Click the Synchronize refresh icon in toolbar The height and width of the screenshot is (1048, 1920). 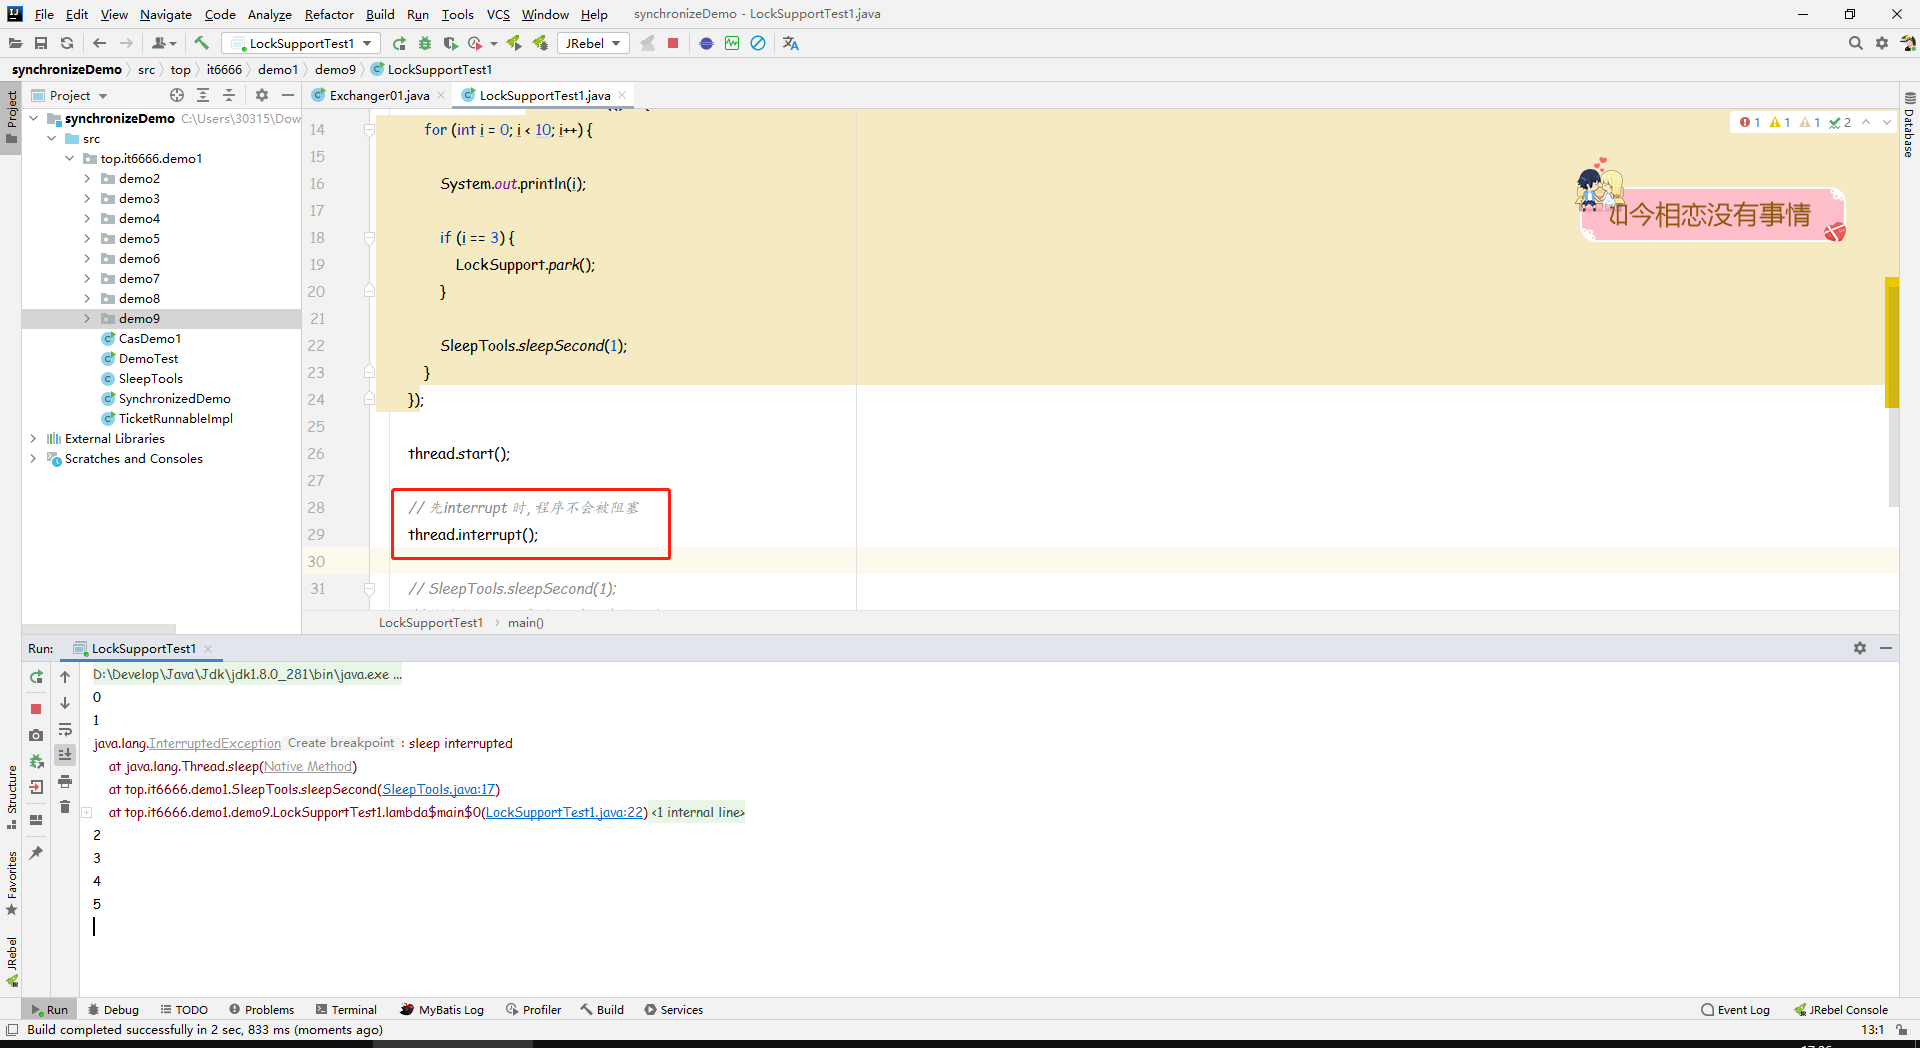click(x=67, y=43)
